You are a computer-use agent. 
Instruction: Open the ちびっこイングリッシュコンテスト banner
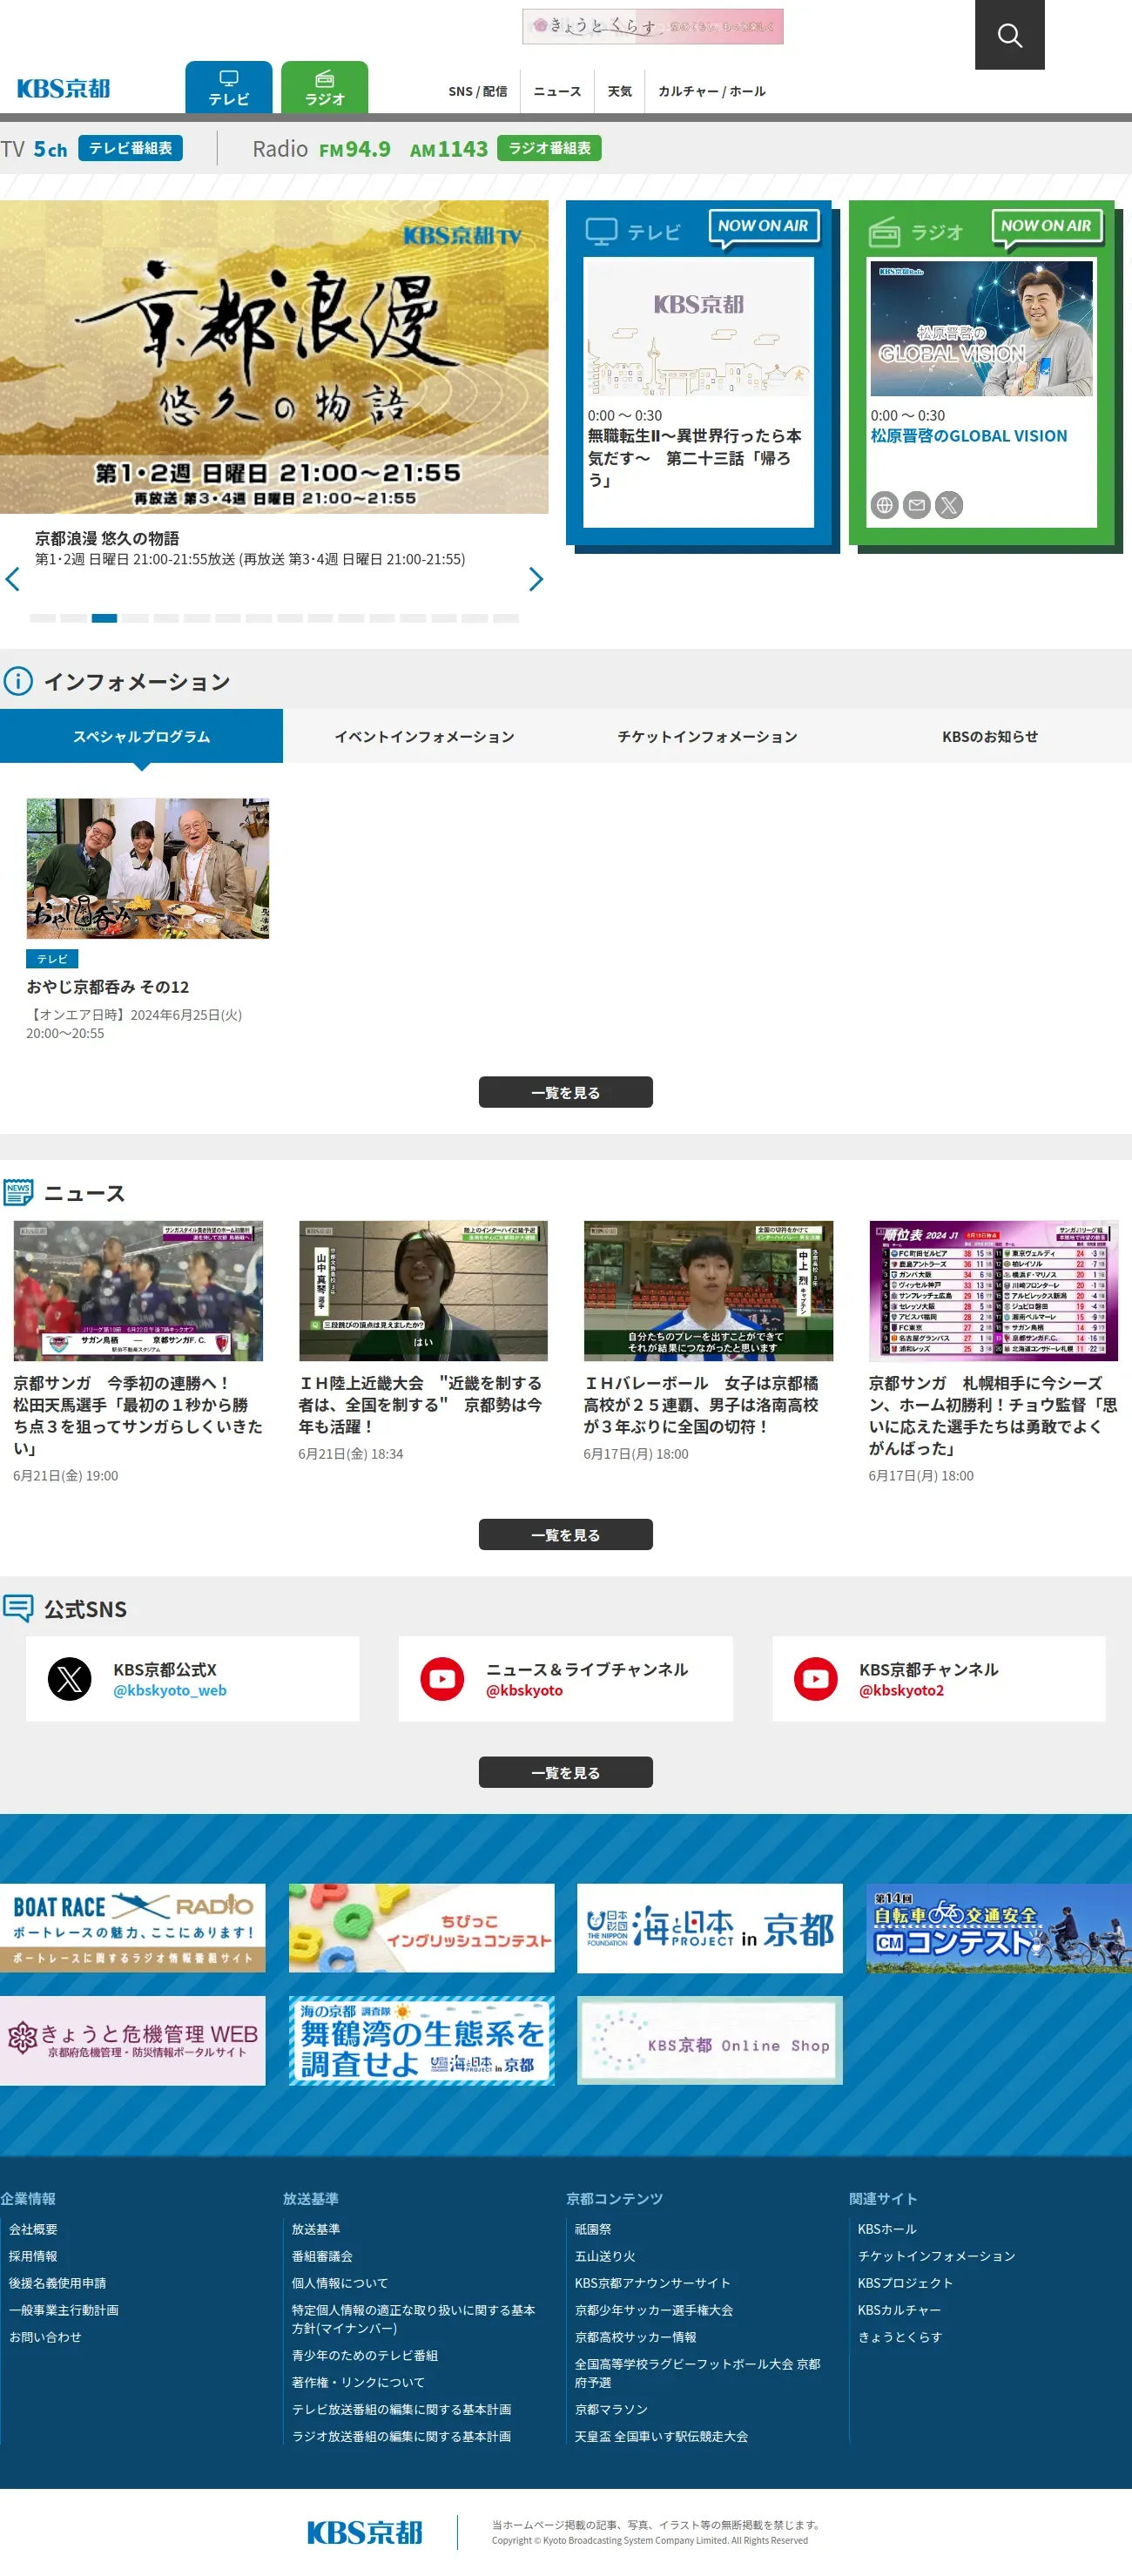(421, 1928)
